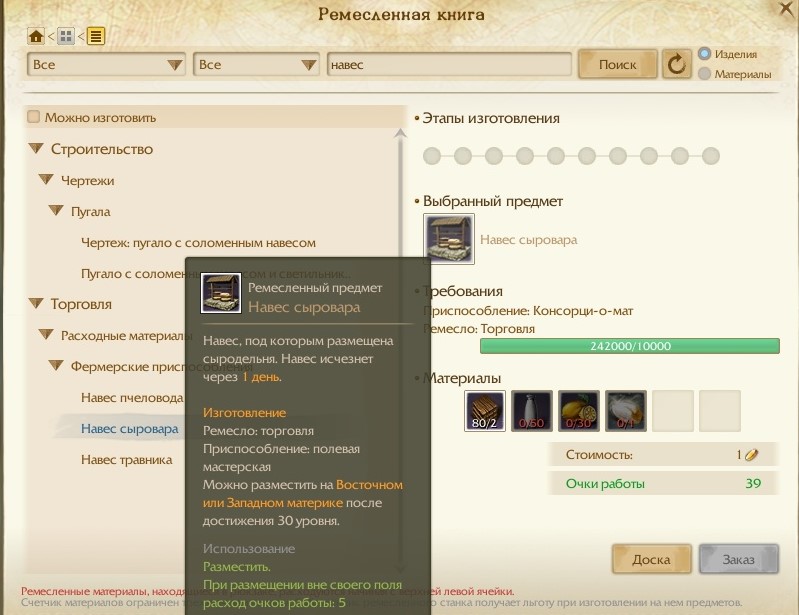Open Чертеж: пугало с соломенным навесом
Viewport: 799px width, 615px height.
(x=198, y=243)
